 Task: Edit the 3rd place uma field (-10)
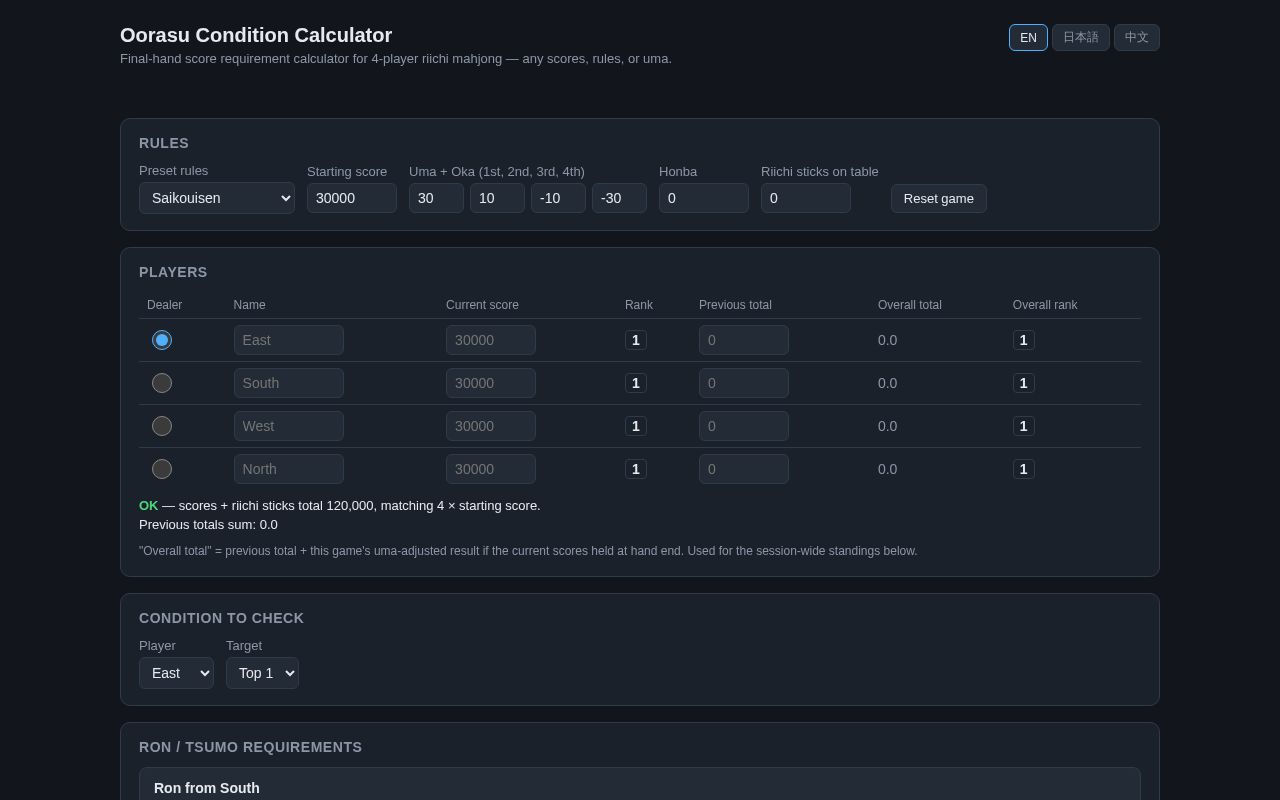pos(558,198)
